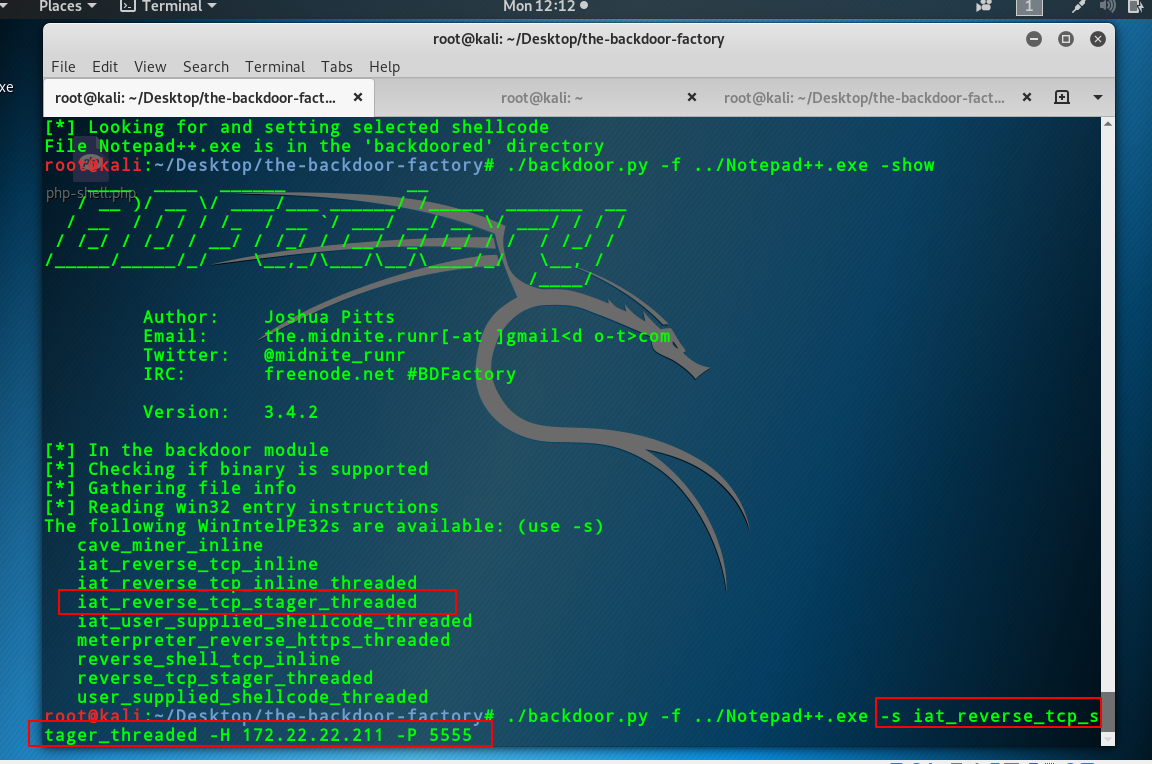Click the text cave_miner_inline

point(170,545)
